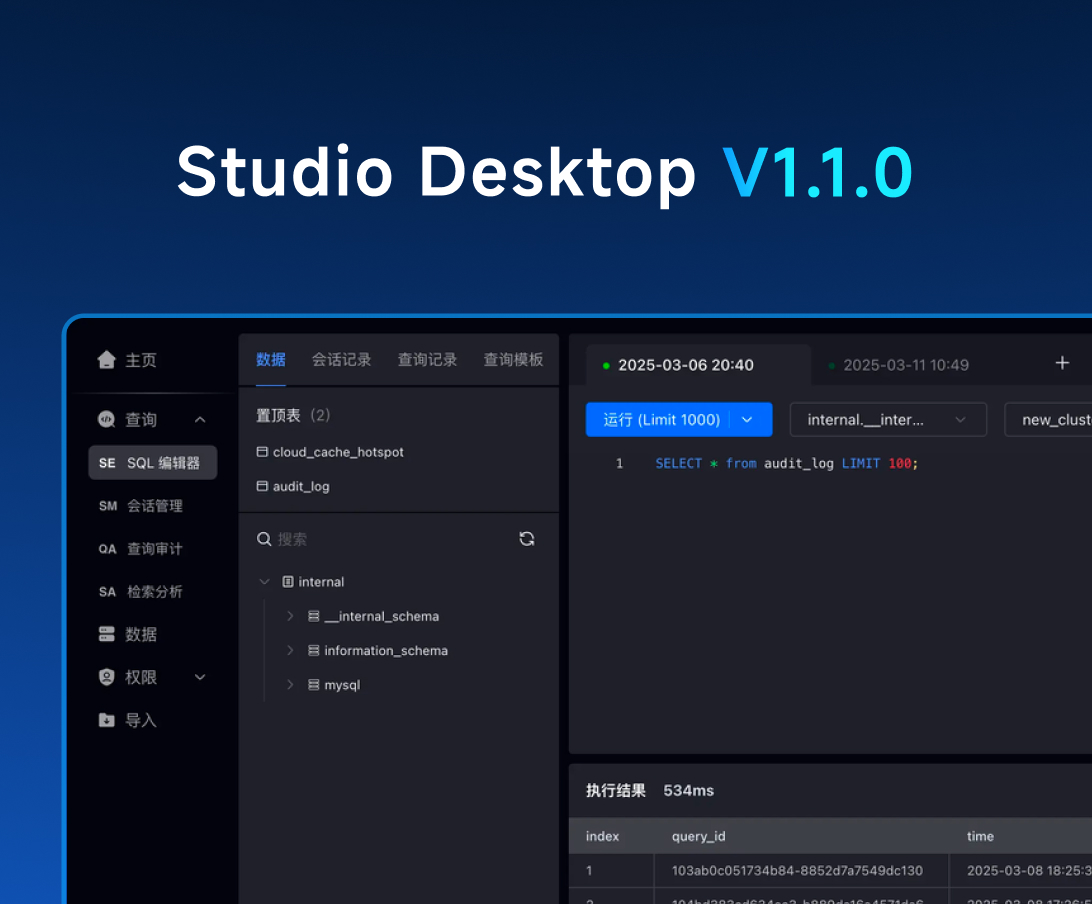Open 查询审计 in the sidebar

[x=141, y=549]
